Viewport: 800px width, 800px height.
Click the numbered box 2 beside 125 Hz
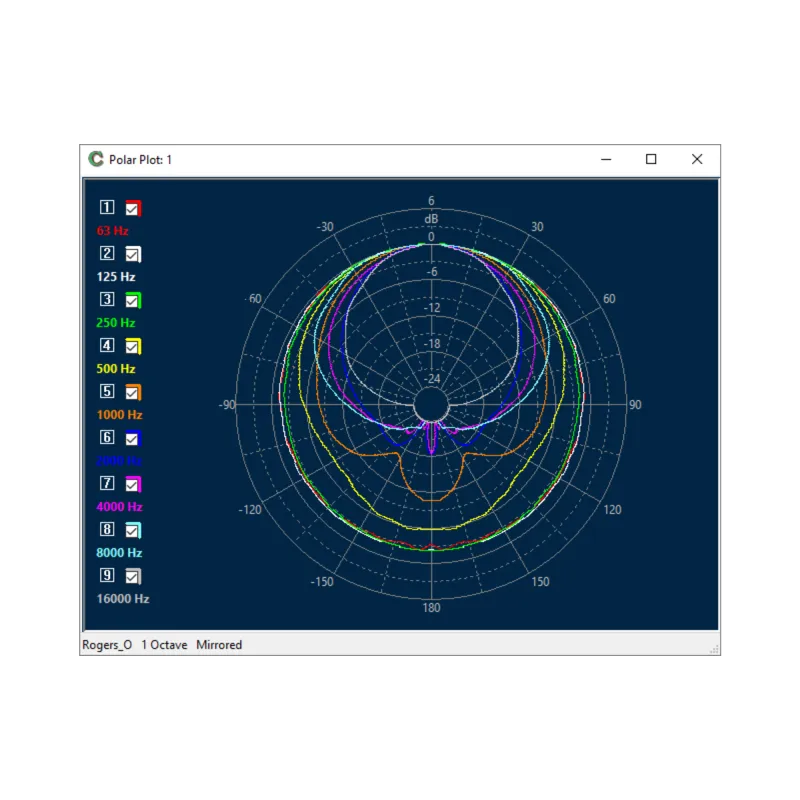coord(107,253)
